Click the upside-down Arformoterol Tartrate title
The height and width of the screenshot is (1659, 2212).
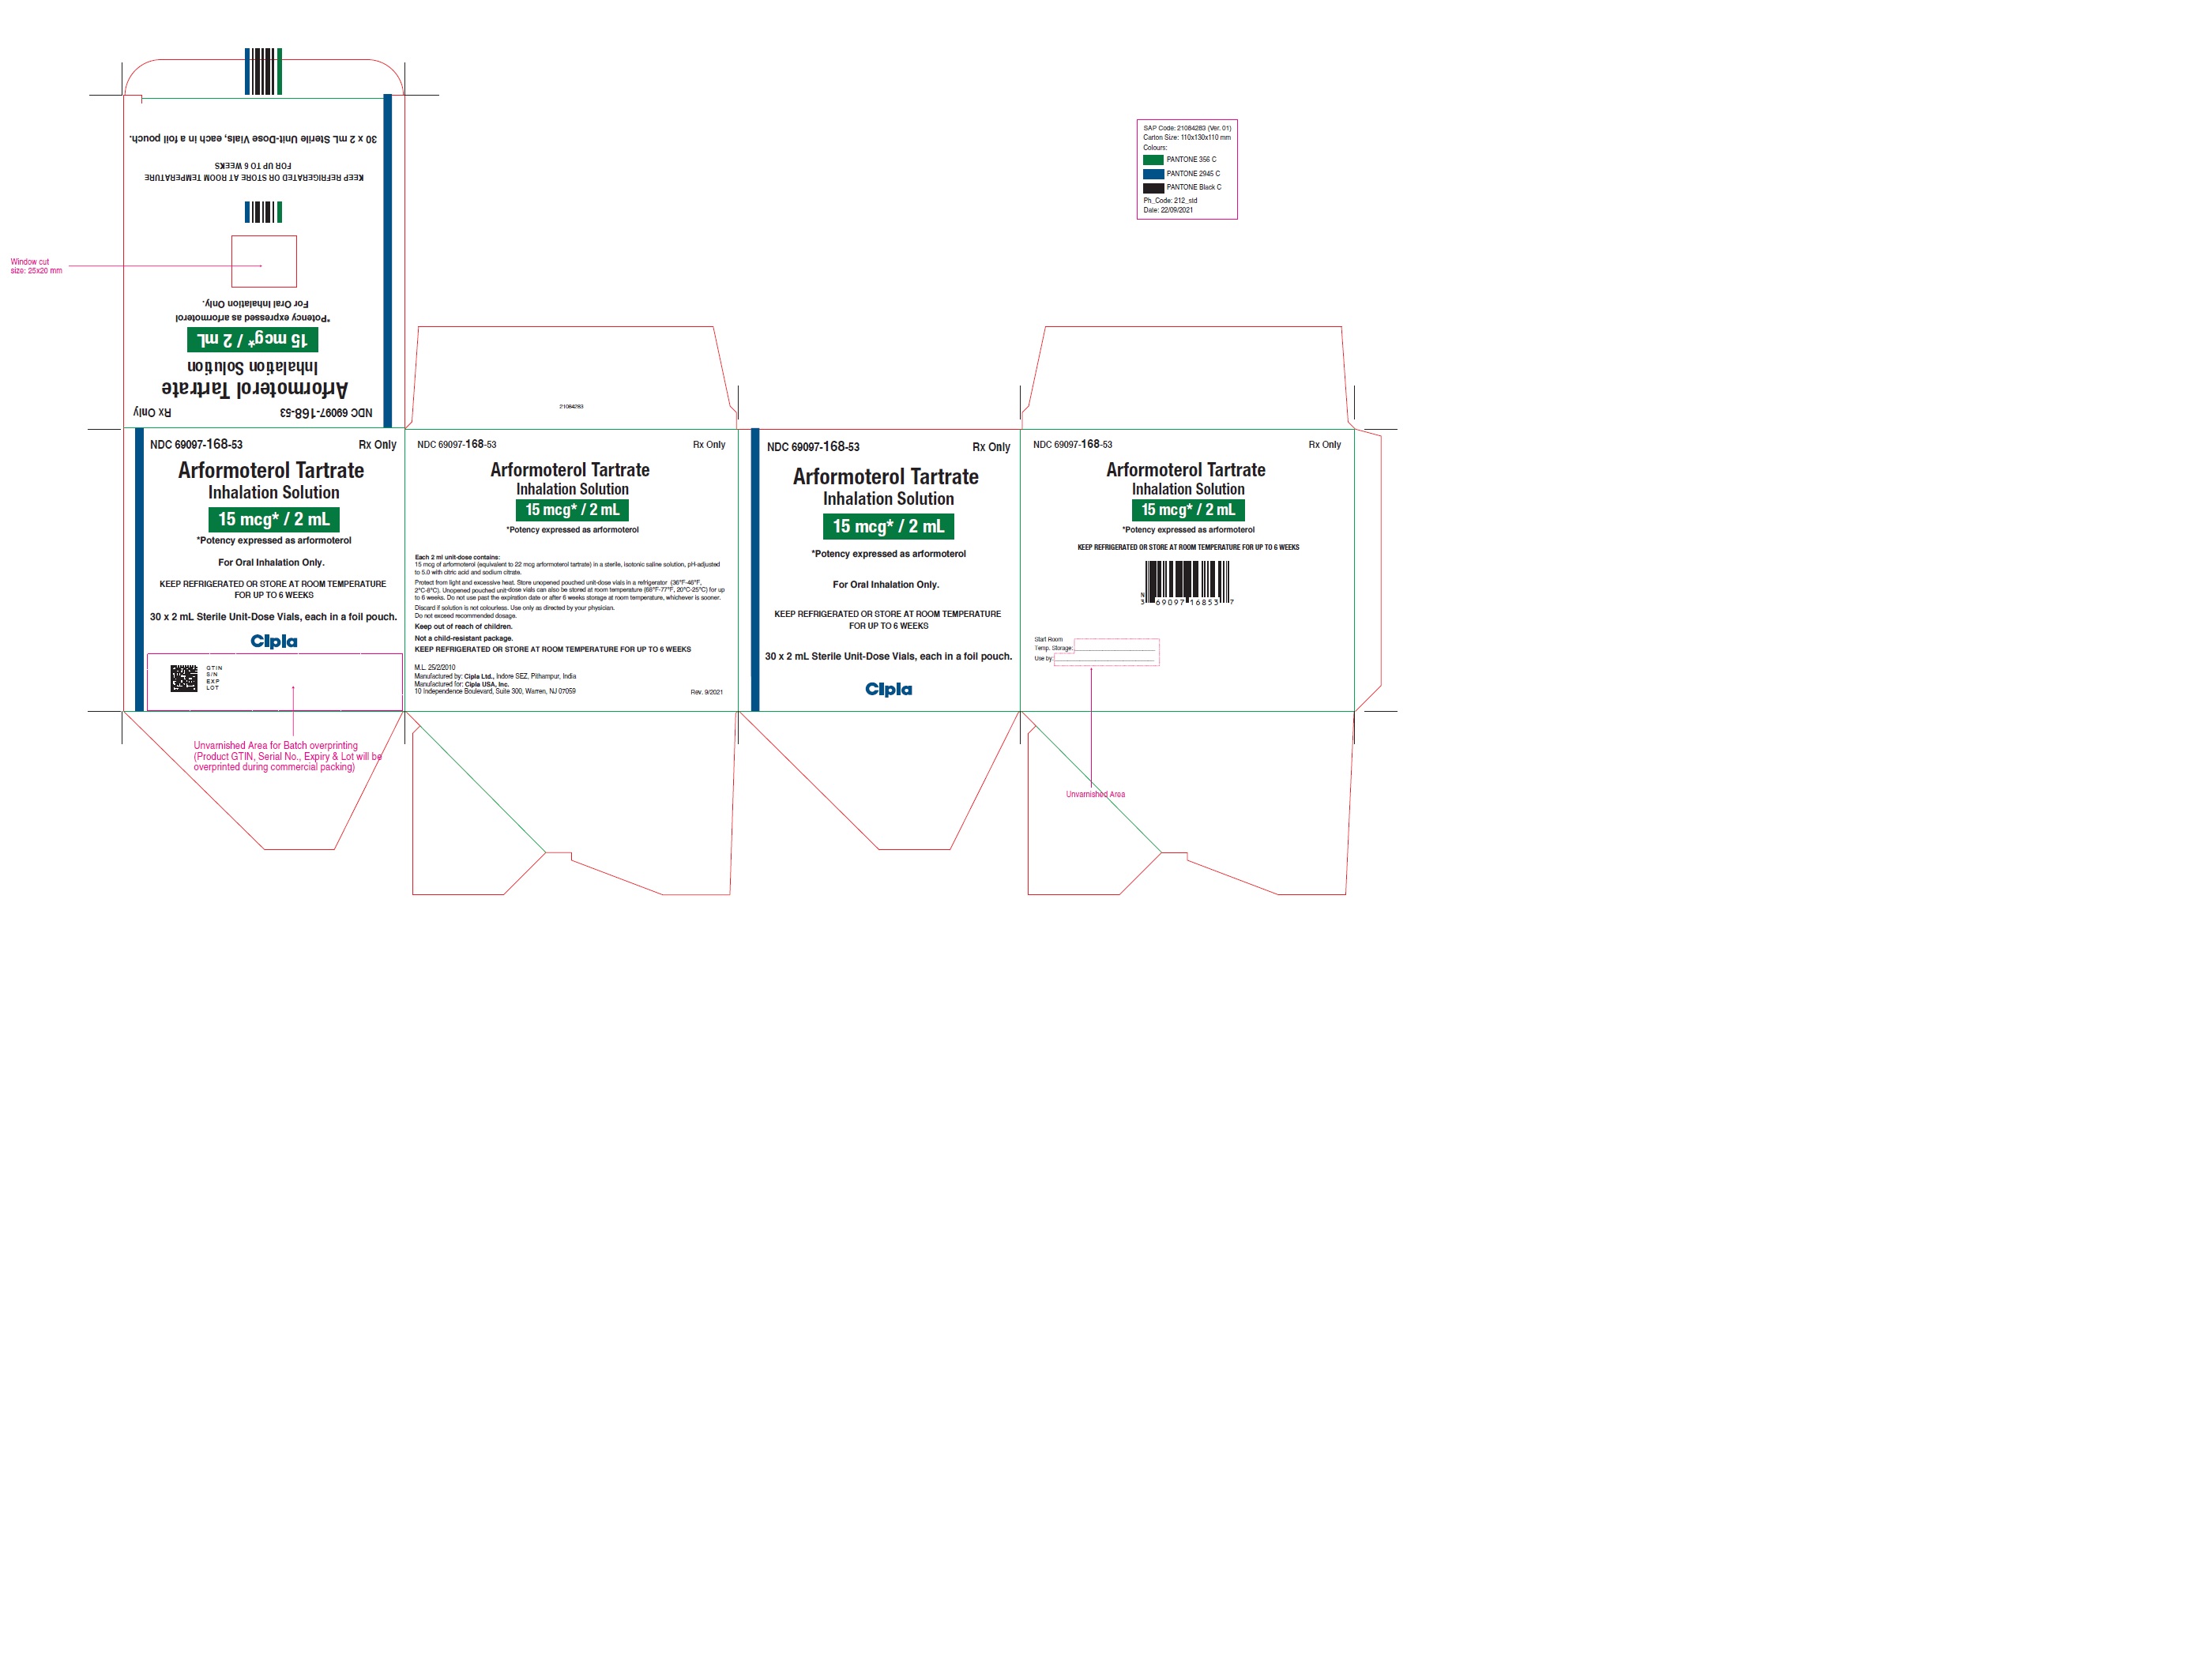point(255,388)
